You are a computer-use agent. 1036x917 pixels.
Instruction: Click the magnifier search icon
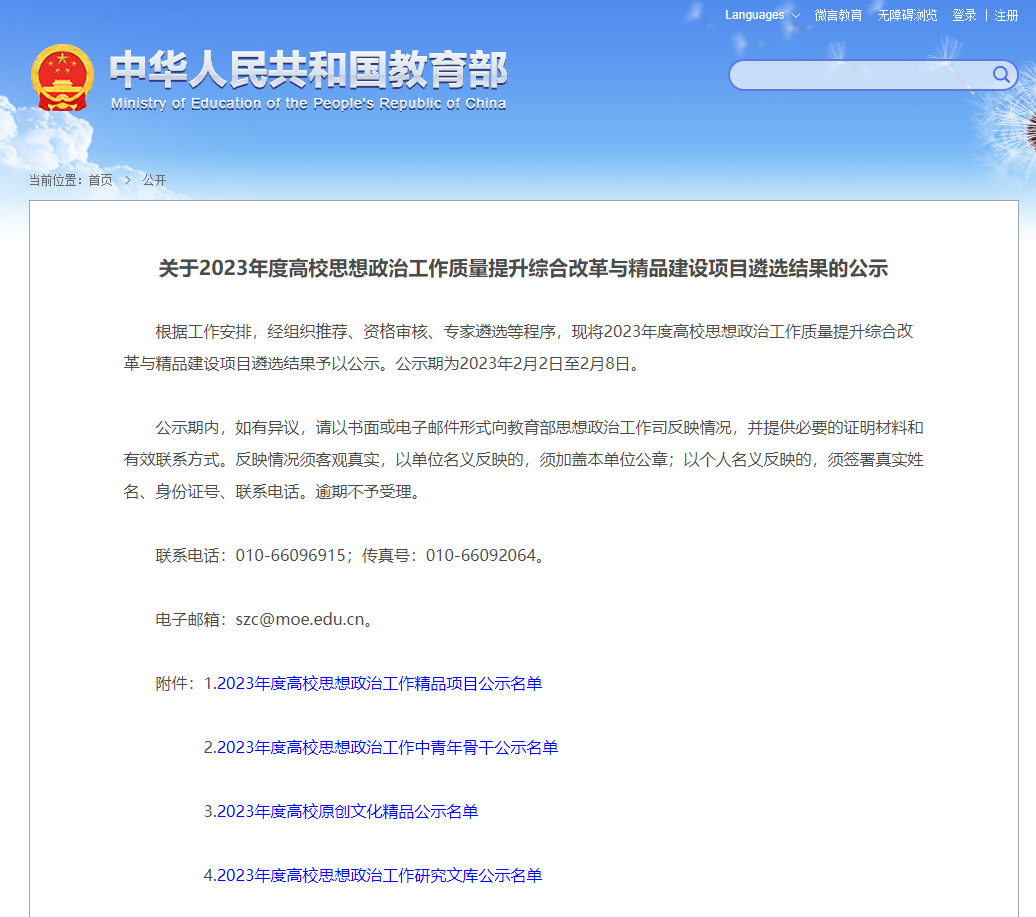pyautogui.click(x=1000, y=75)
